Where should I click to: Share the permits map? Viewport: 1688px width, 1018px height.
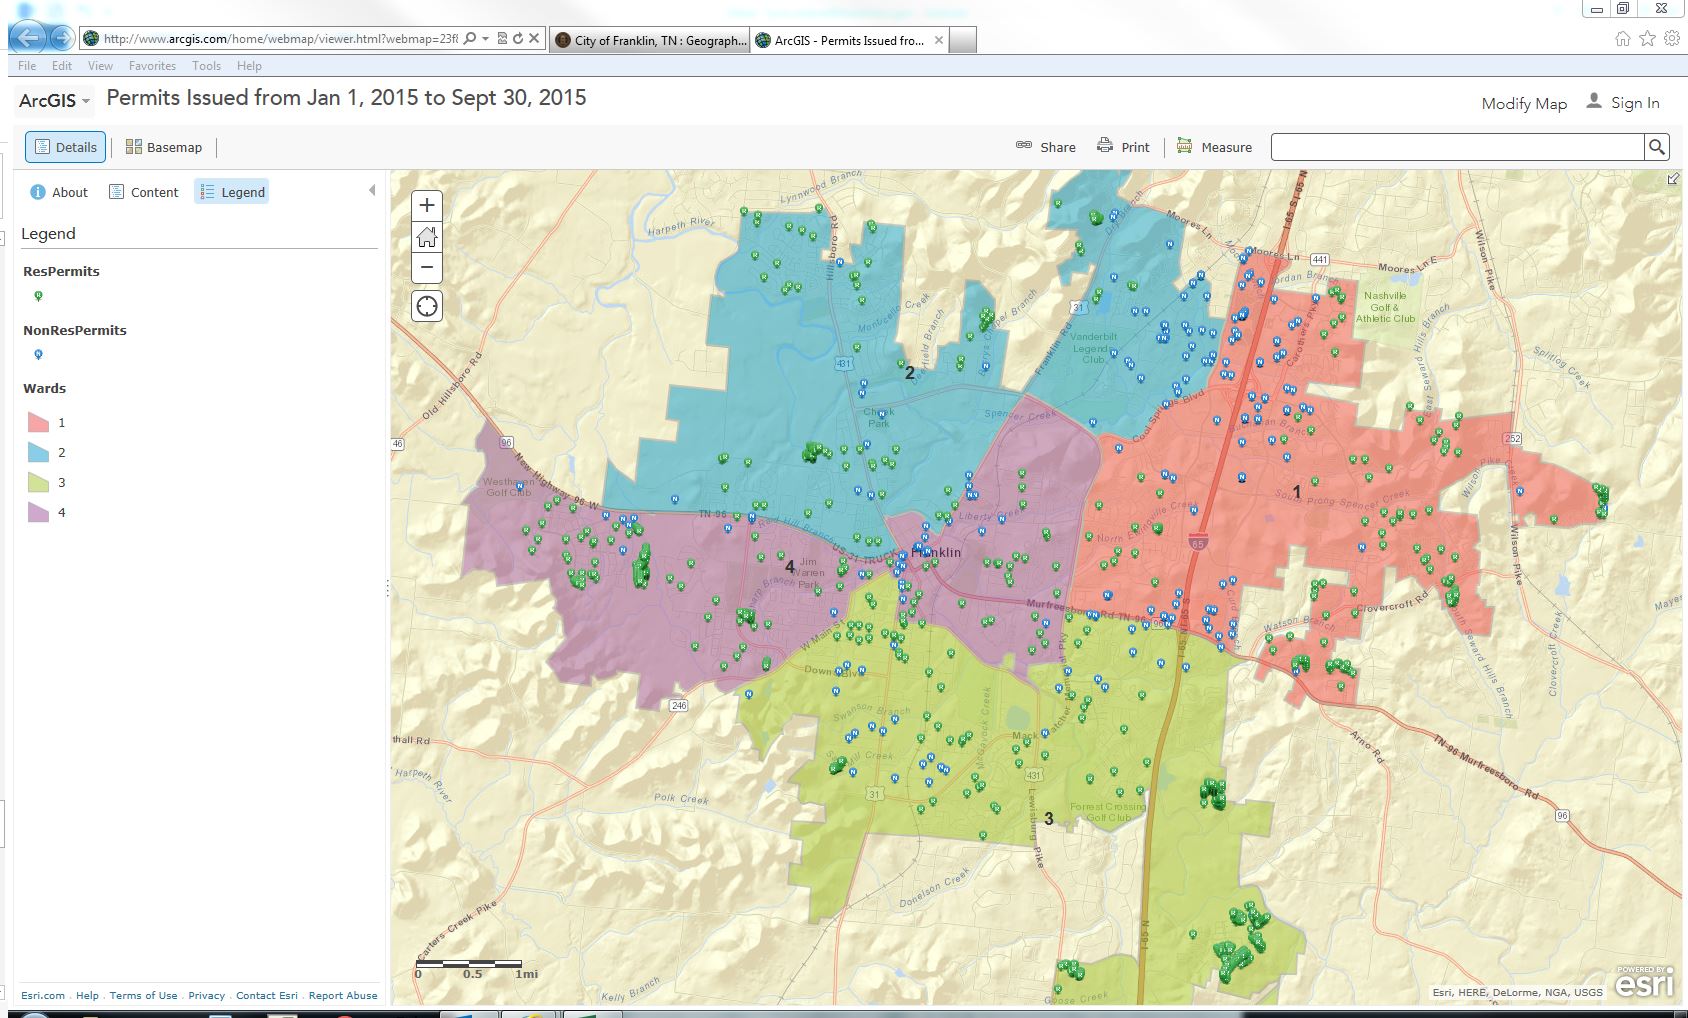(1046, 147)
